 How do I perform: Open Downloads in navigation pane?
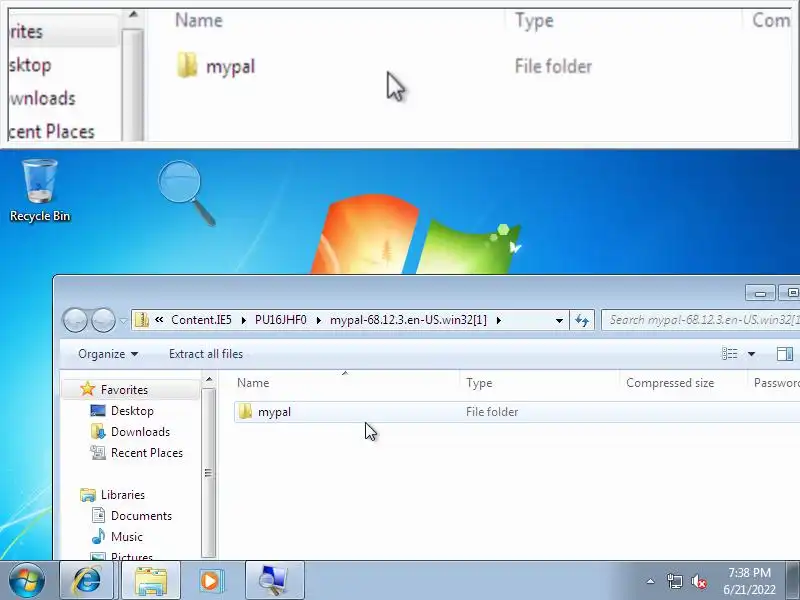(140, 432)
